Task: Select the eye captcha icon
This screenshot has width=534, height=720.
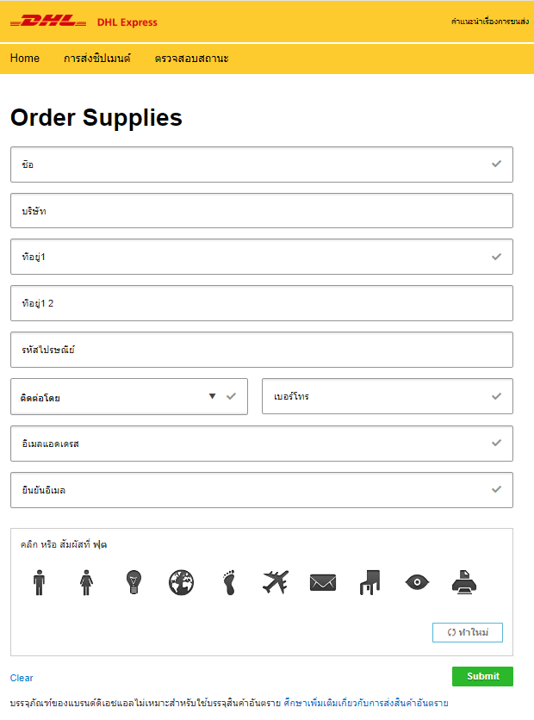Action: pos(417,582)
